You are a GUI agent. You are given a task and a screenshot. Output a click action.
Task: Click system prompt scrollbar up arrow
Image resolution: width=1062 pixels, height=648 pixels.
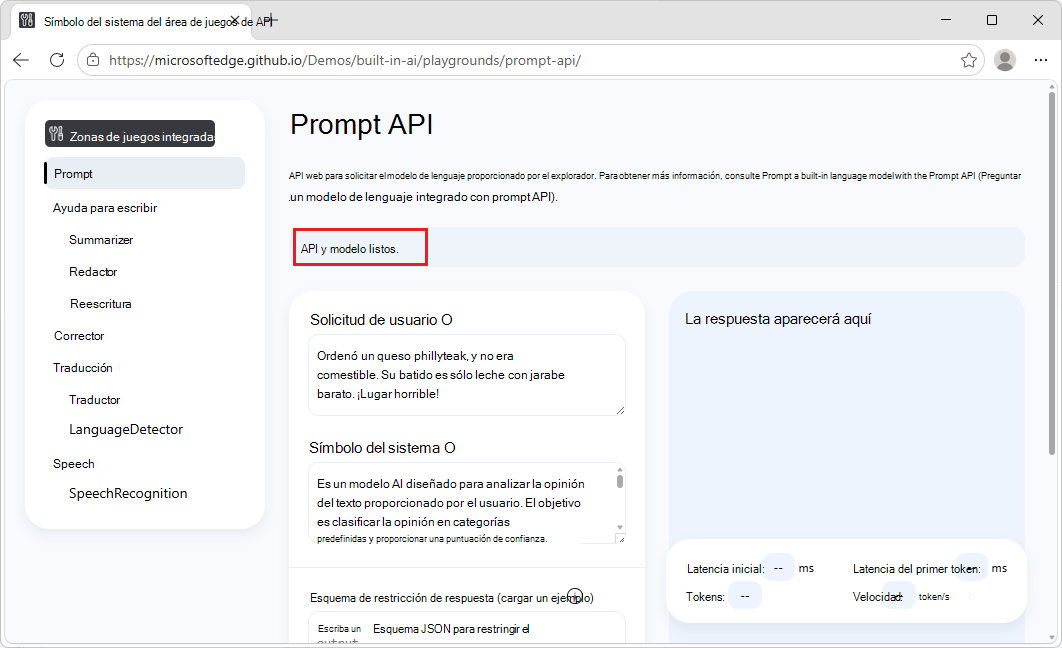[620, 469]
